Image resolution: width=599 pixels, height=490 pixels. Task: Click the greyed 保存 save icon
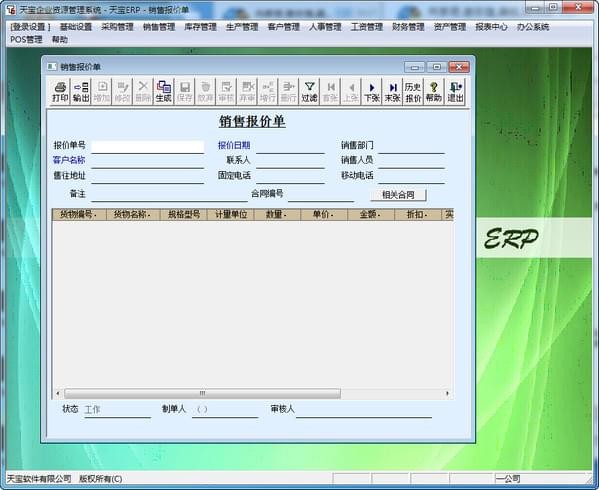[x=185, y=92]
